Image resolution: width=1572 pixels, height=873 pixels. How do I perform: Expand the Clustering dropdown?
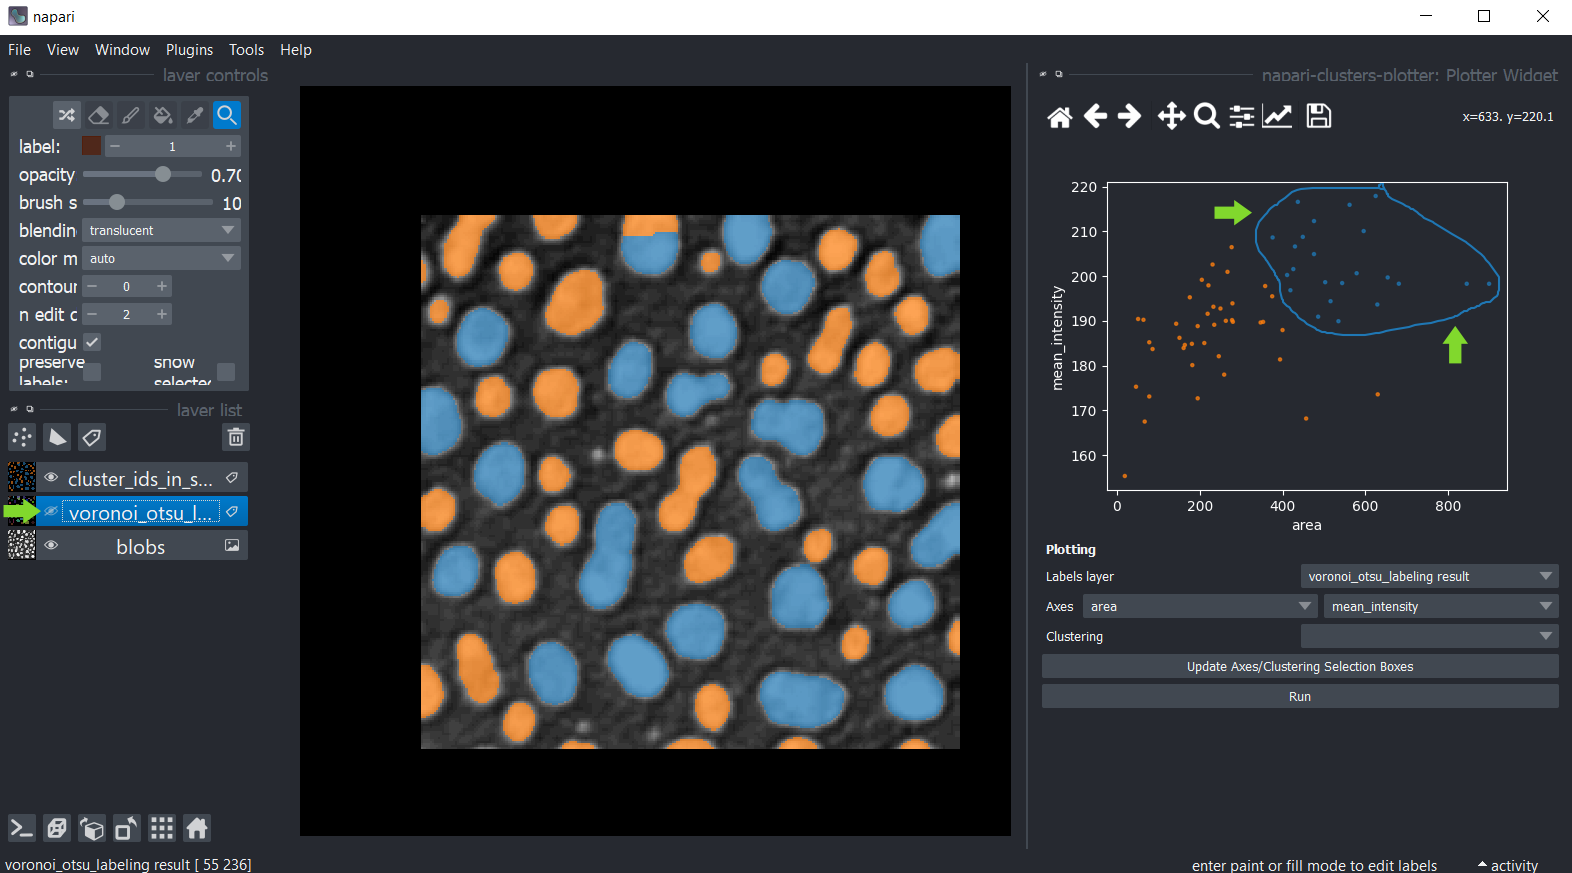click(1428, 636)
